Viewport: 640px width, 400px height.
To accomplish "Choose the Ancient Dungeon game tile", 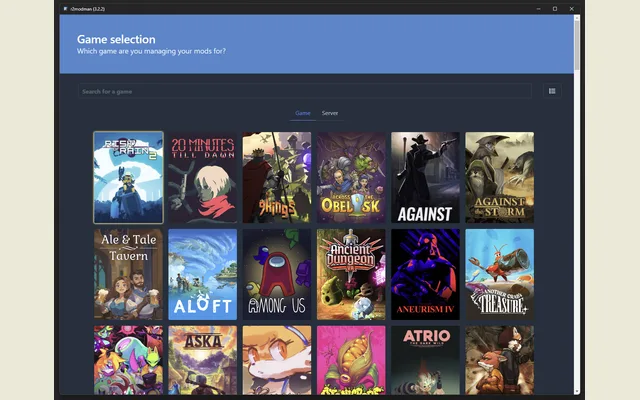I will (x=351, y=274).
